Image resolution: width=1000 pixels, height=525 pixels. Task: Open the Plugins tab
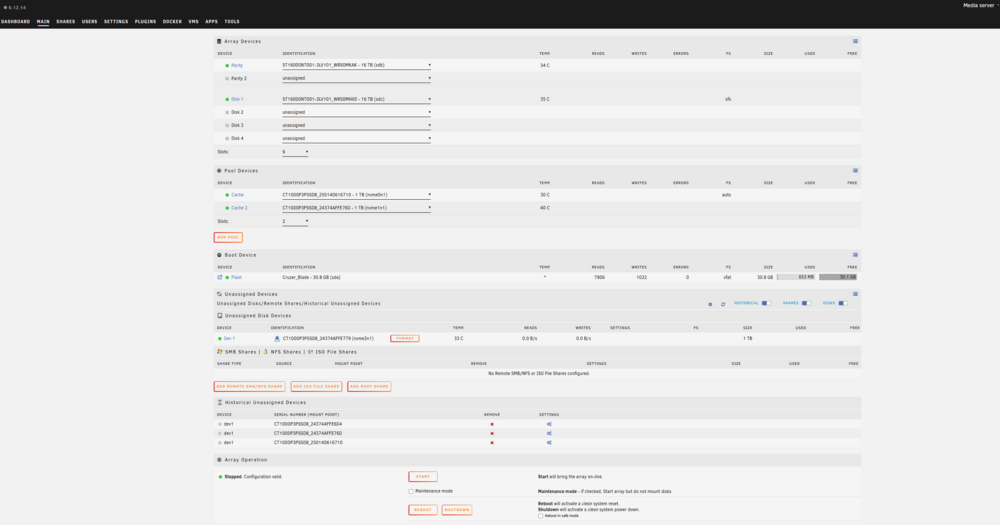click(x=145, y=22)
